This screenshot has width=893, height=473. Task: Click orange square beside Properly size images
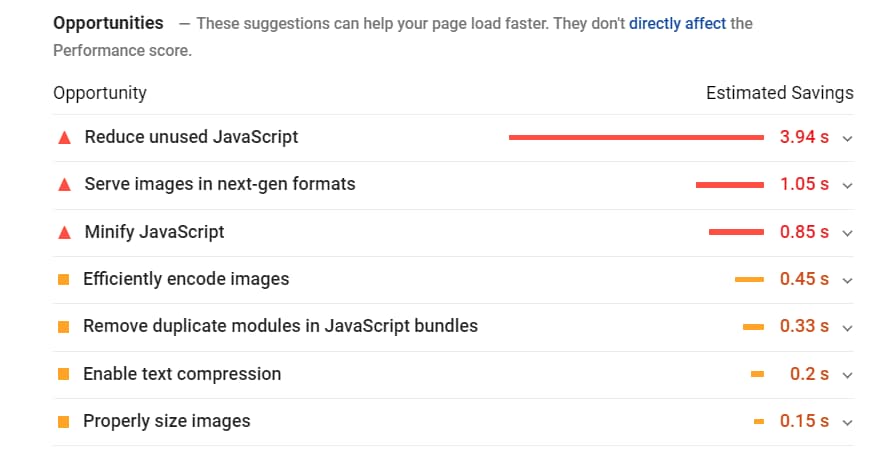[x=64, y=422]
